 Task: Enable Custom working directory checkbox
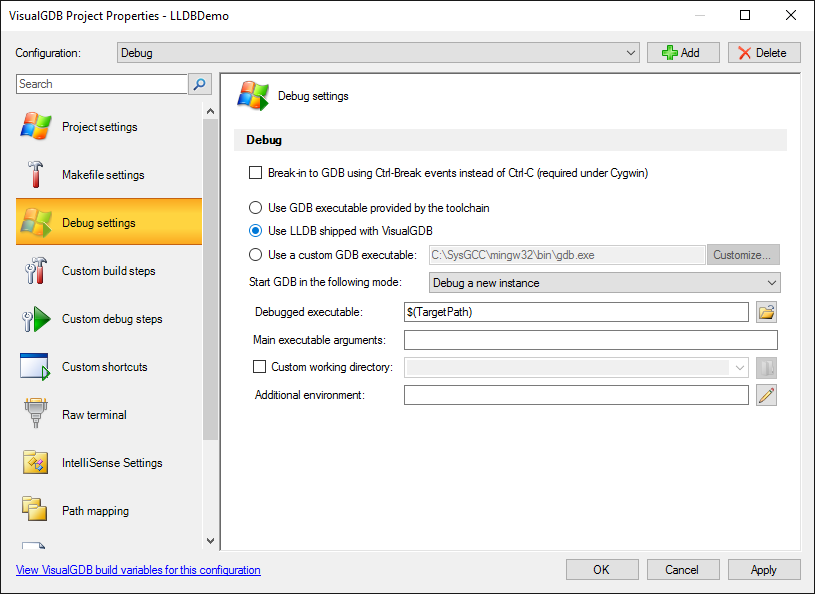click(259, 367)
